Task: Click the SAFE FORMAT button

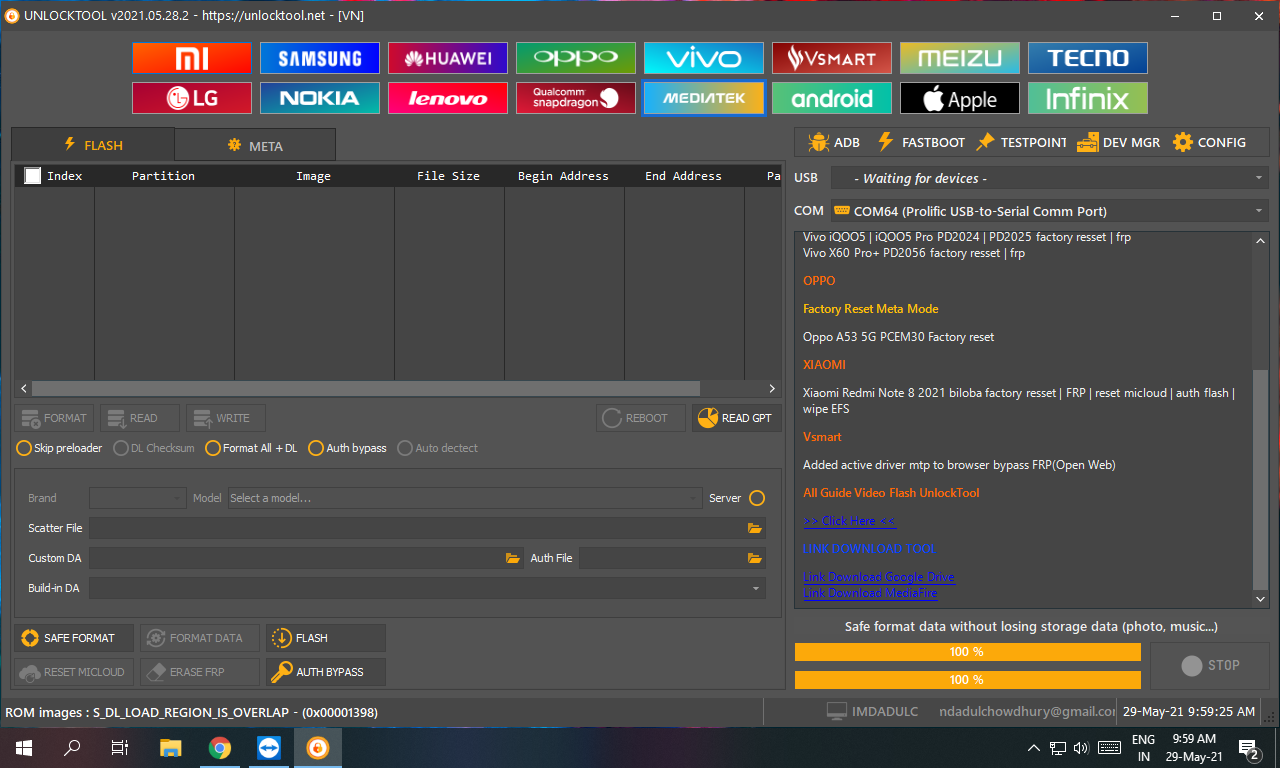Action: (x=73, y=638)
